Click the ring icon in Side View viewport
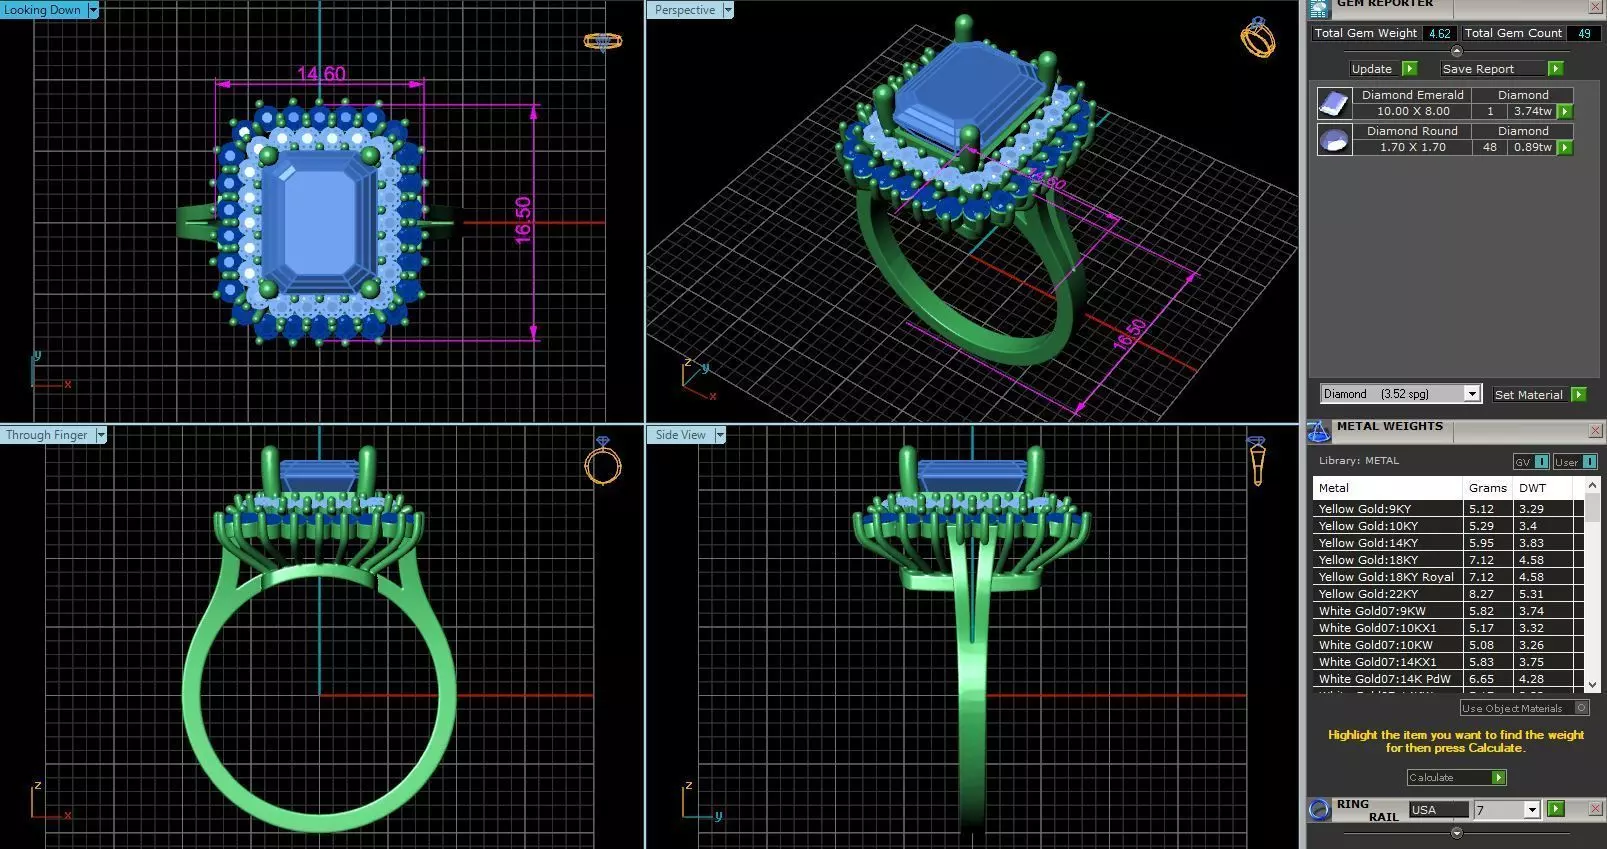Screen dimensions: 1607x849 tap(1257, 461)
